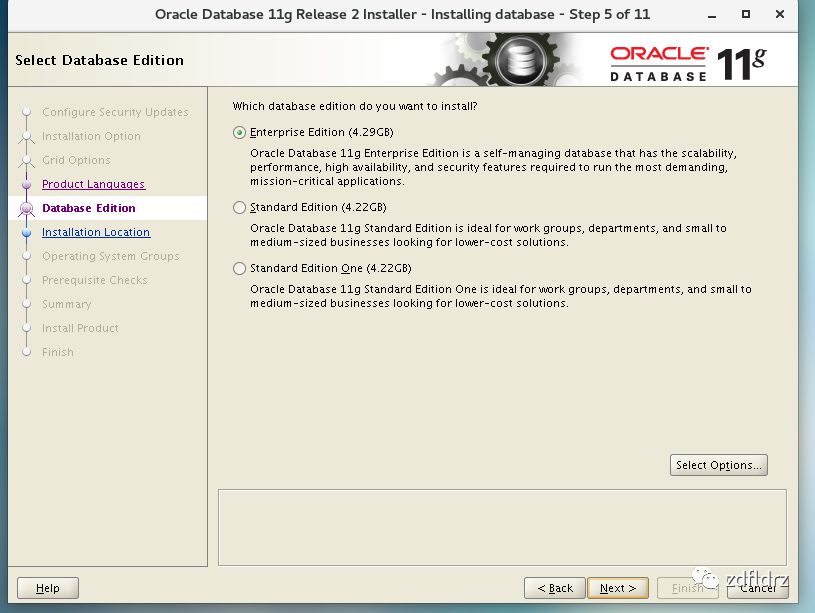Viewport: 815px width, 613px height.
Task: Minimize the installer window
Action: 712,15
